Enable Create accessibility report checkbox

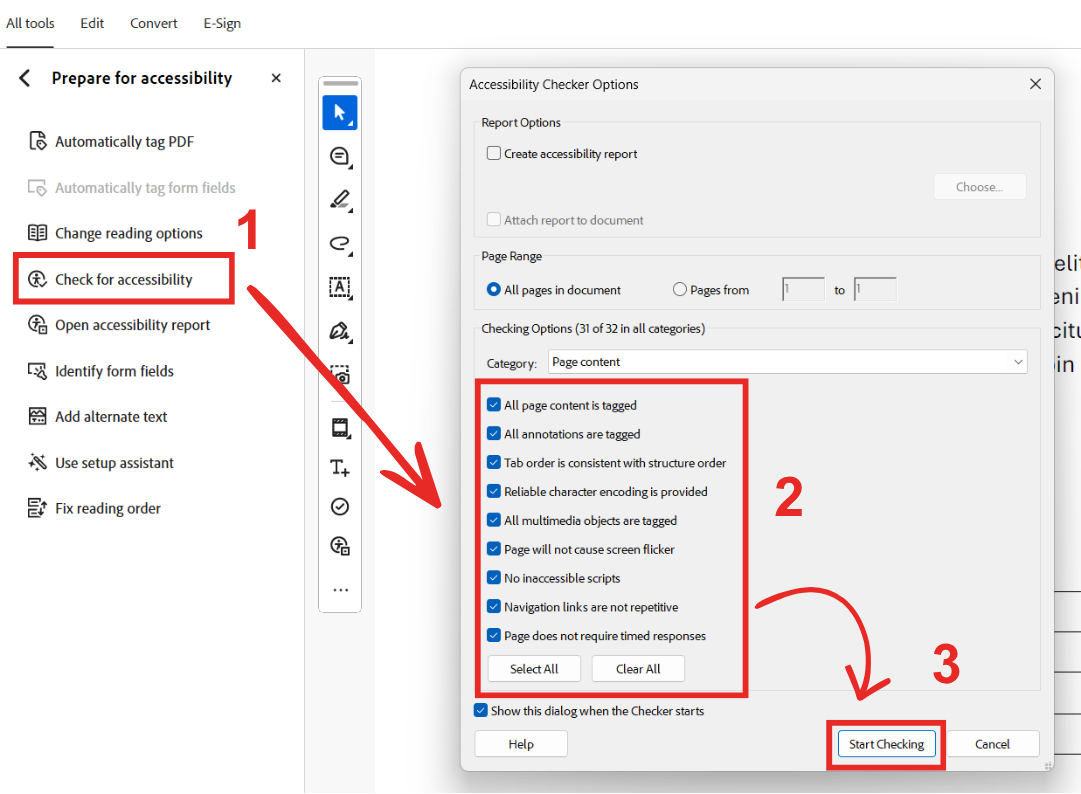pos(494,153)
